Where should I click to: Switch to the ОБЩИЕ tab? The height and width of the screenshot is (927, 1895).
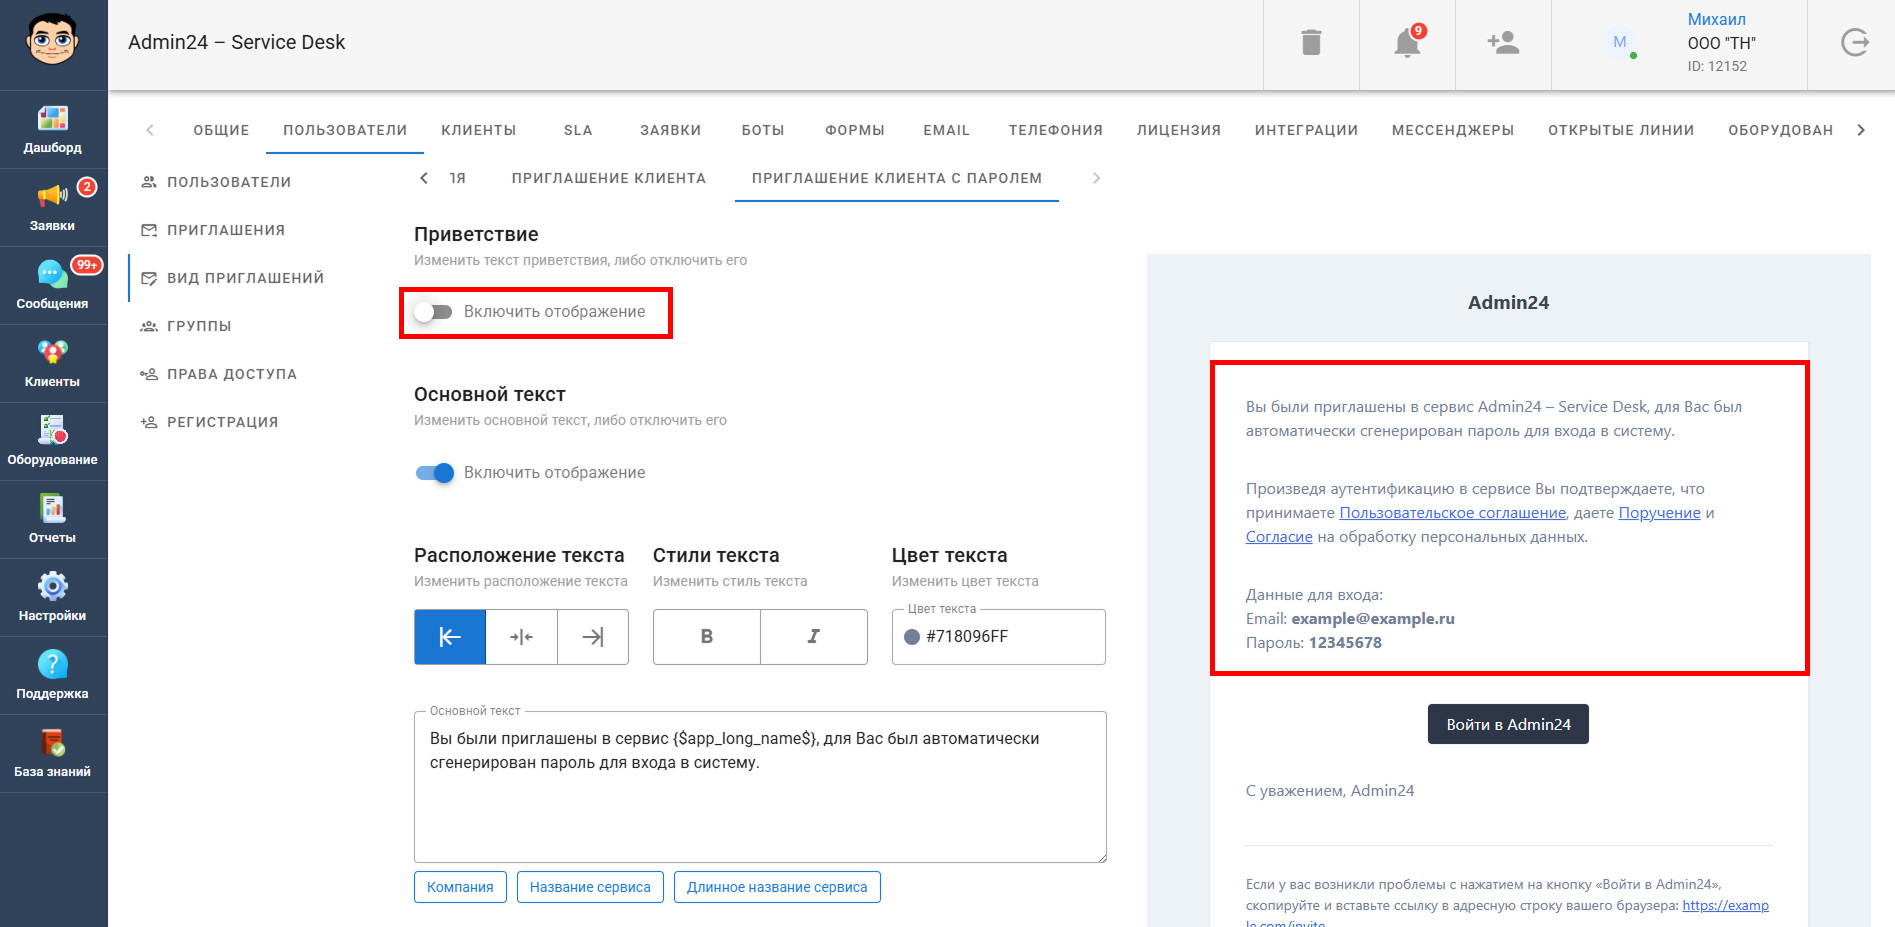pyautogui.click(x=221, y=130)
